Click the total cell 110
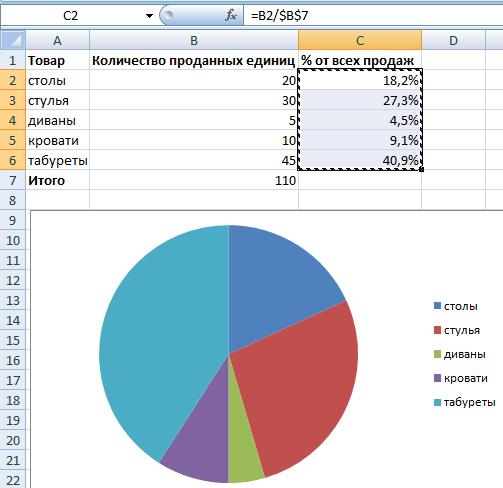 [194, 180]
